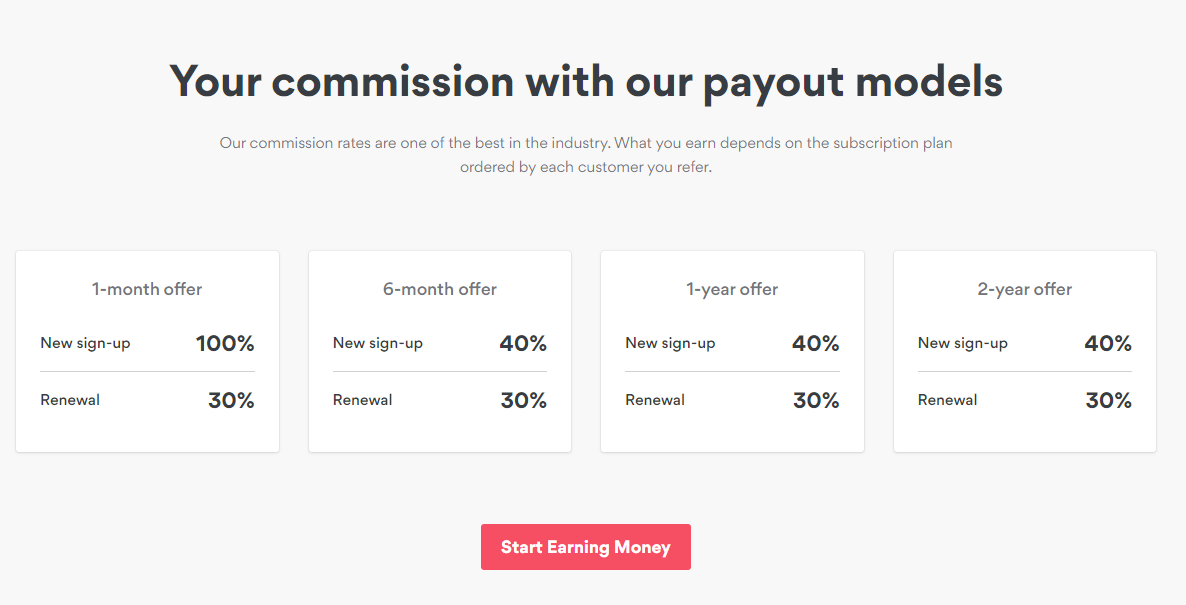Click the 40% sign-up rate in 1-year offer
Viewport: 1186px width, 605px height.
815,343
